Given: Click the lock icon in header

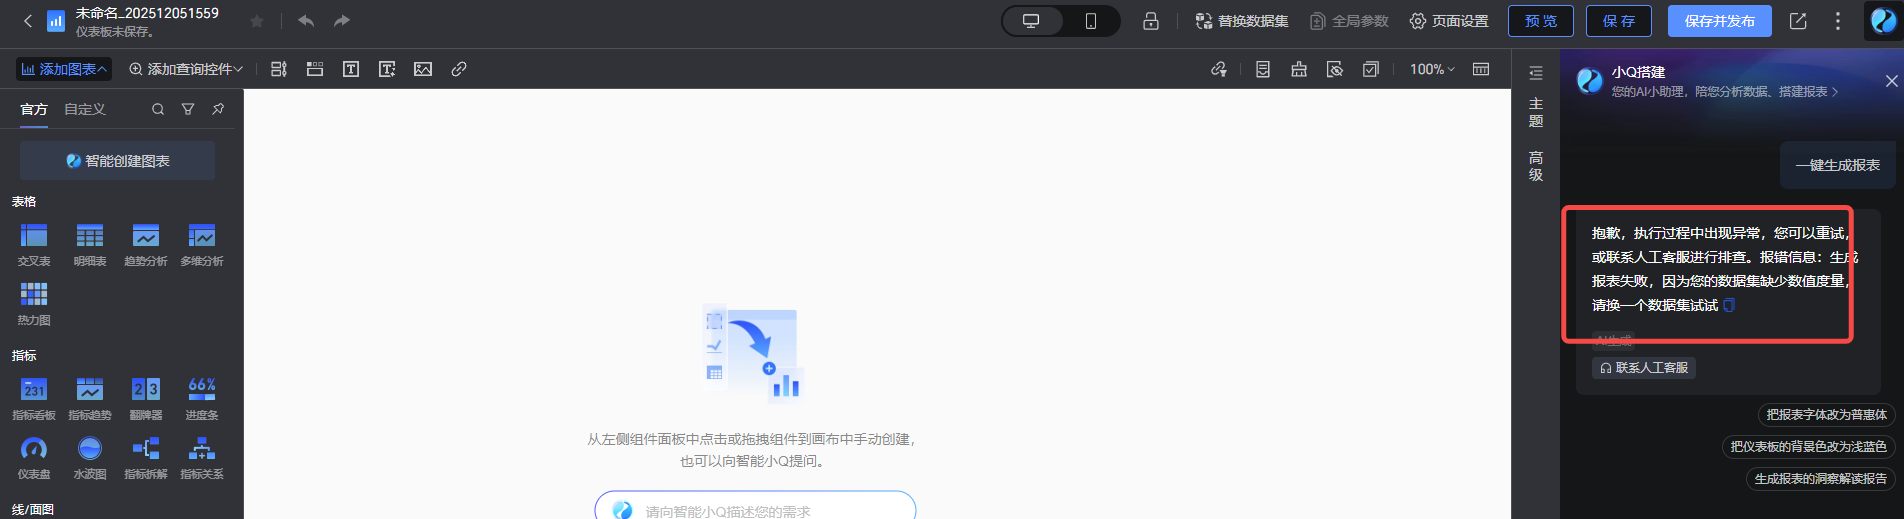Looking at the screenshot, I should (x=1151, y=21).
